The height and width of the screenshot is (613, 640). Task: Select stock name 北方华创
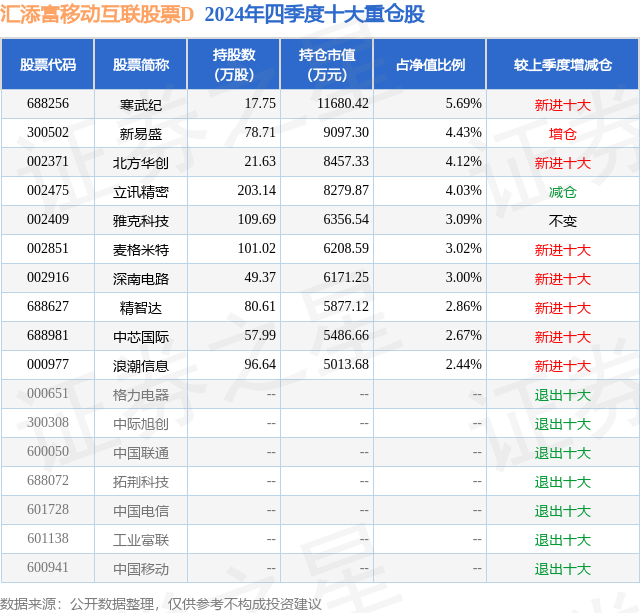click(141, 163)
